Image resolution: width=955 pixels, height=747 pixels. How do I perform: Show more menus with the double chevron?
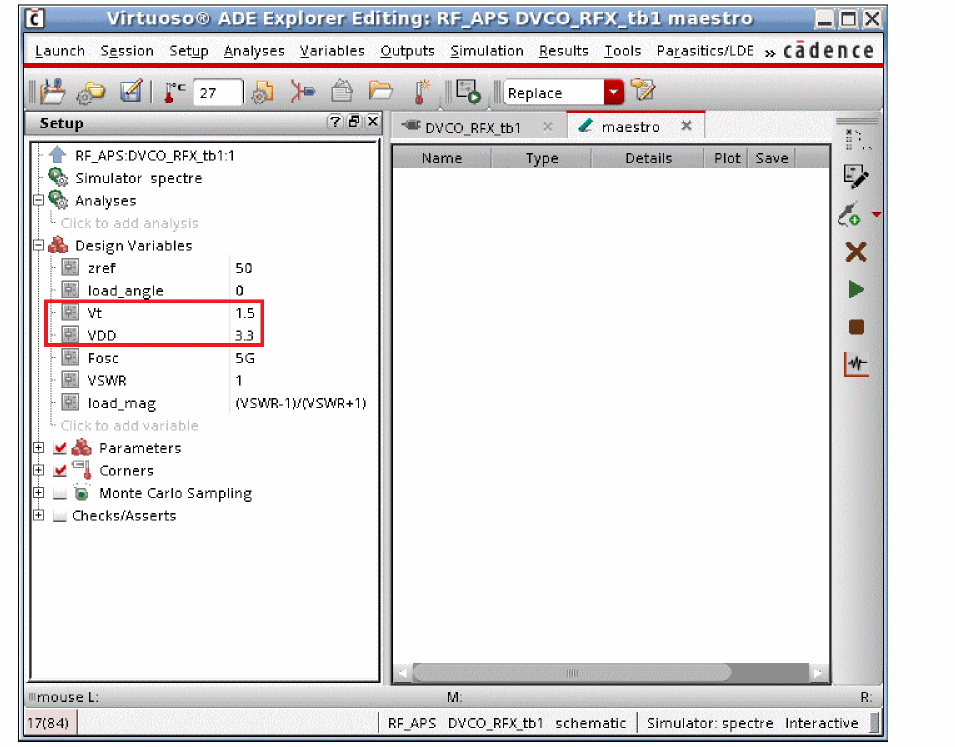click(770, 53)
